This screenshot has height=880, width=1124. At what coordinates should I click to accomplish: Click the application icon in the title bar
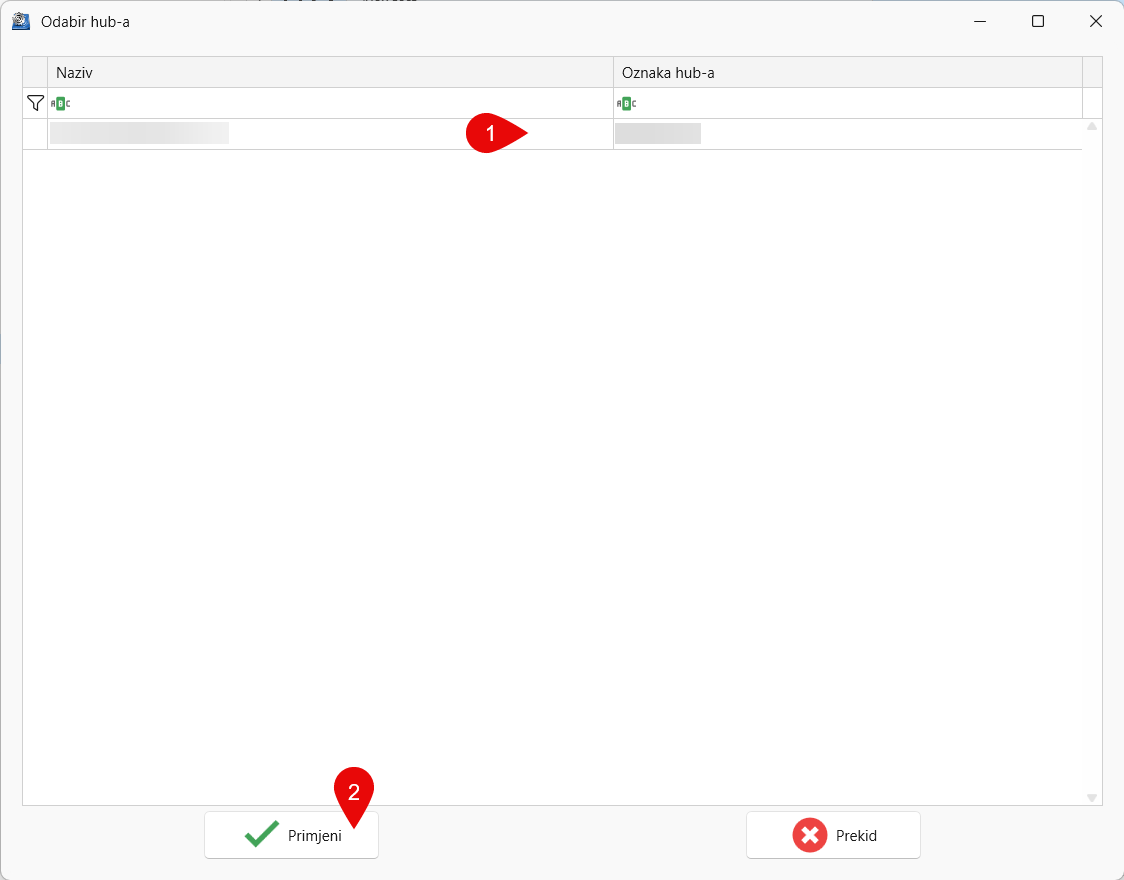click(21, 20)
